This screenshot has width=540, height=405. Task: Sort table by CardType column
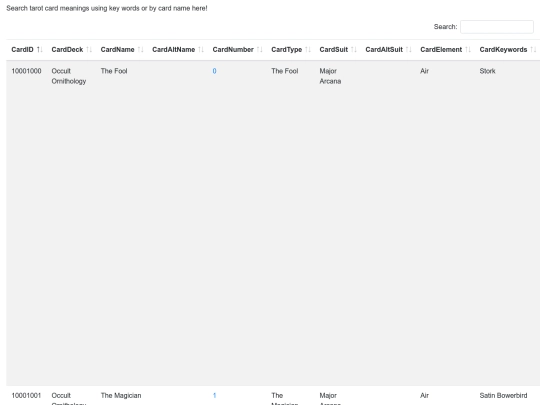290,50
